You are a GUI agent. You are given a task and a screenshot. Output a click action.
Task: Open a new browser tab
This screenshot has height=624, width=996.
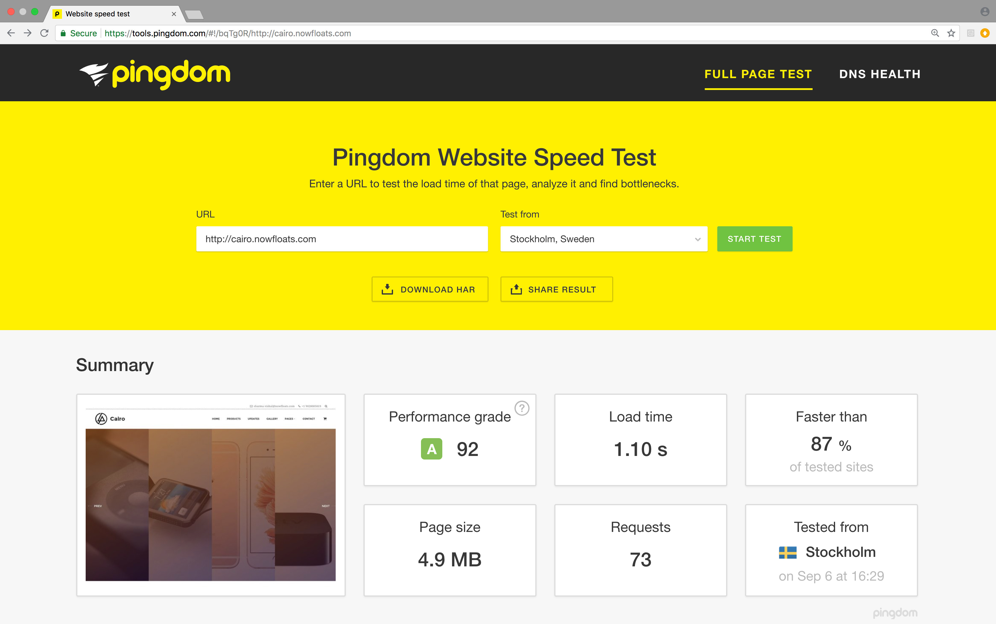(194, 14)
